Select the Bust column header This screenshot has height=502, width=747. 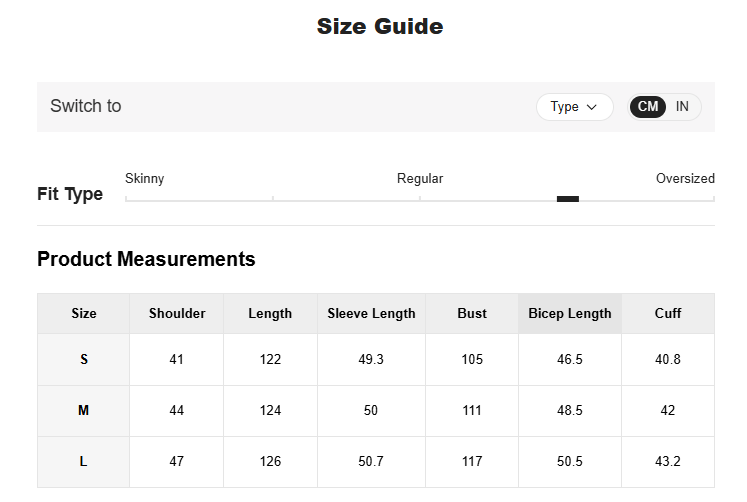pyautogui.click(x=472, y=313)
